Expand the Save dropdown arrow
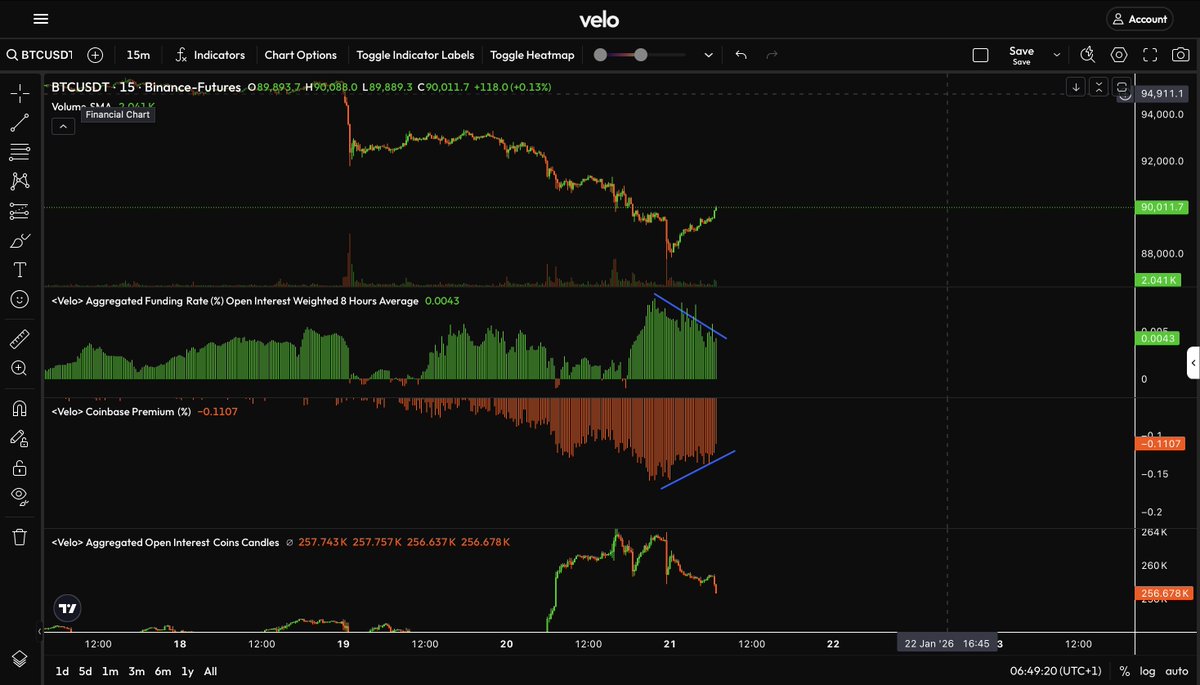The height and width of the screenshot is (685, 1200). 1057,55
